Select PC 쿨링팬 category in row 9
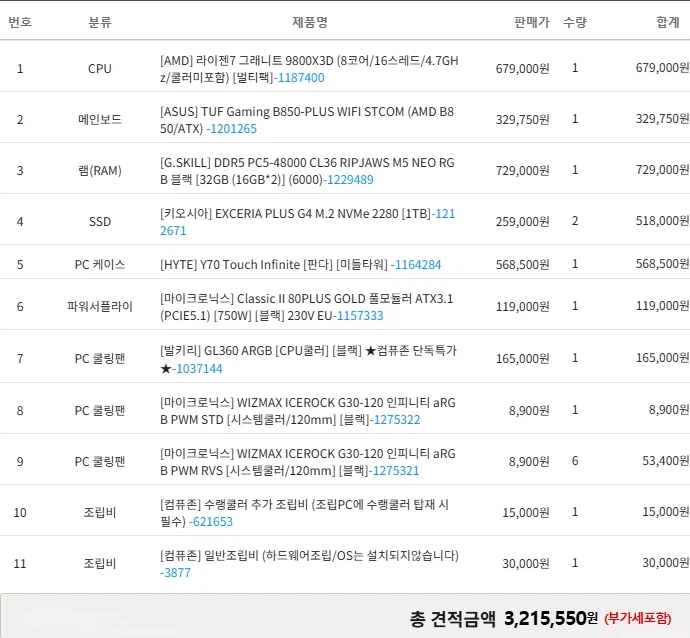Viewport: 690px width, 638px height. [x=100, y=462]
